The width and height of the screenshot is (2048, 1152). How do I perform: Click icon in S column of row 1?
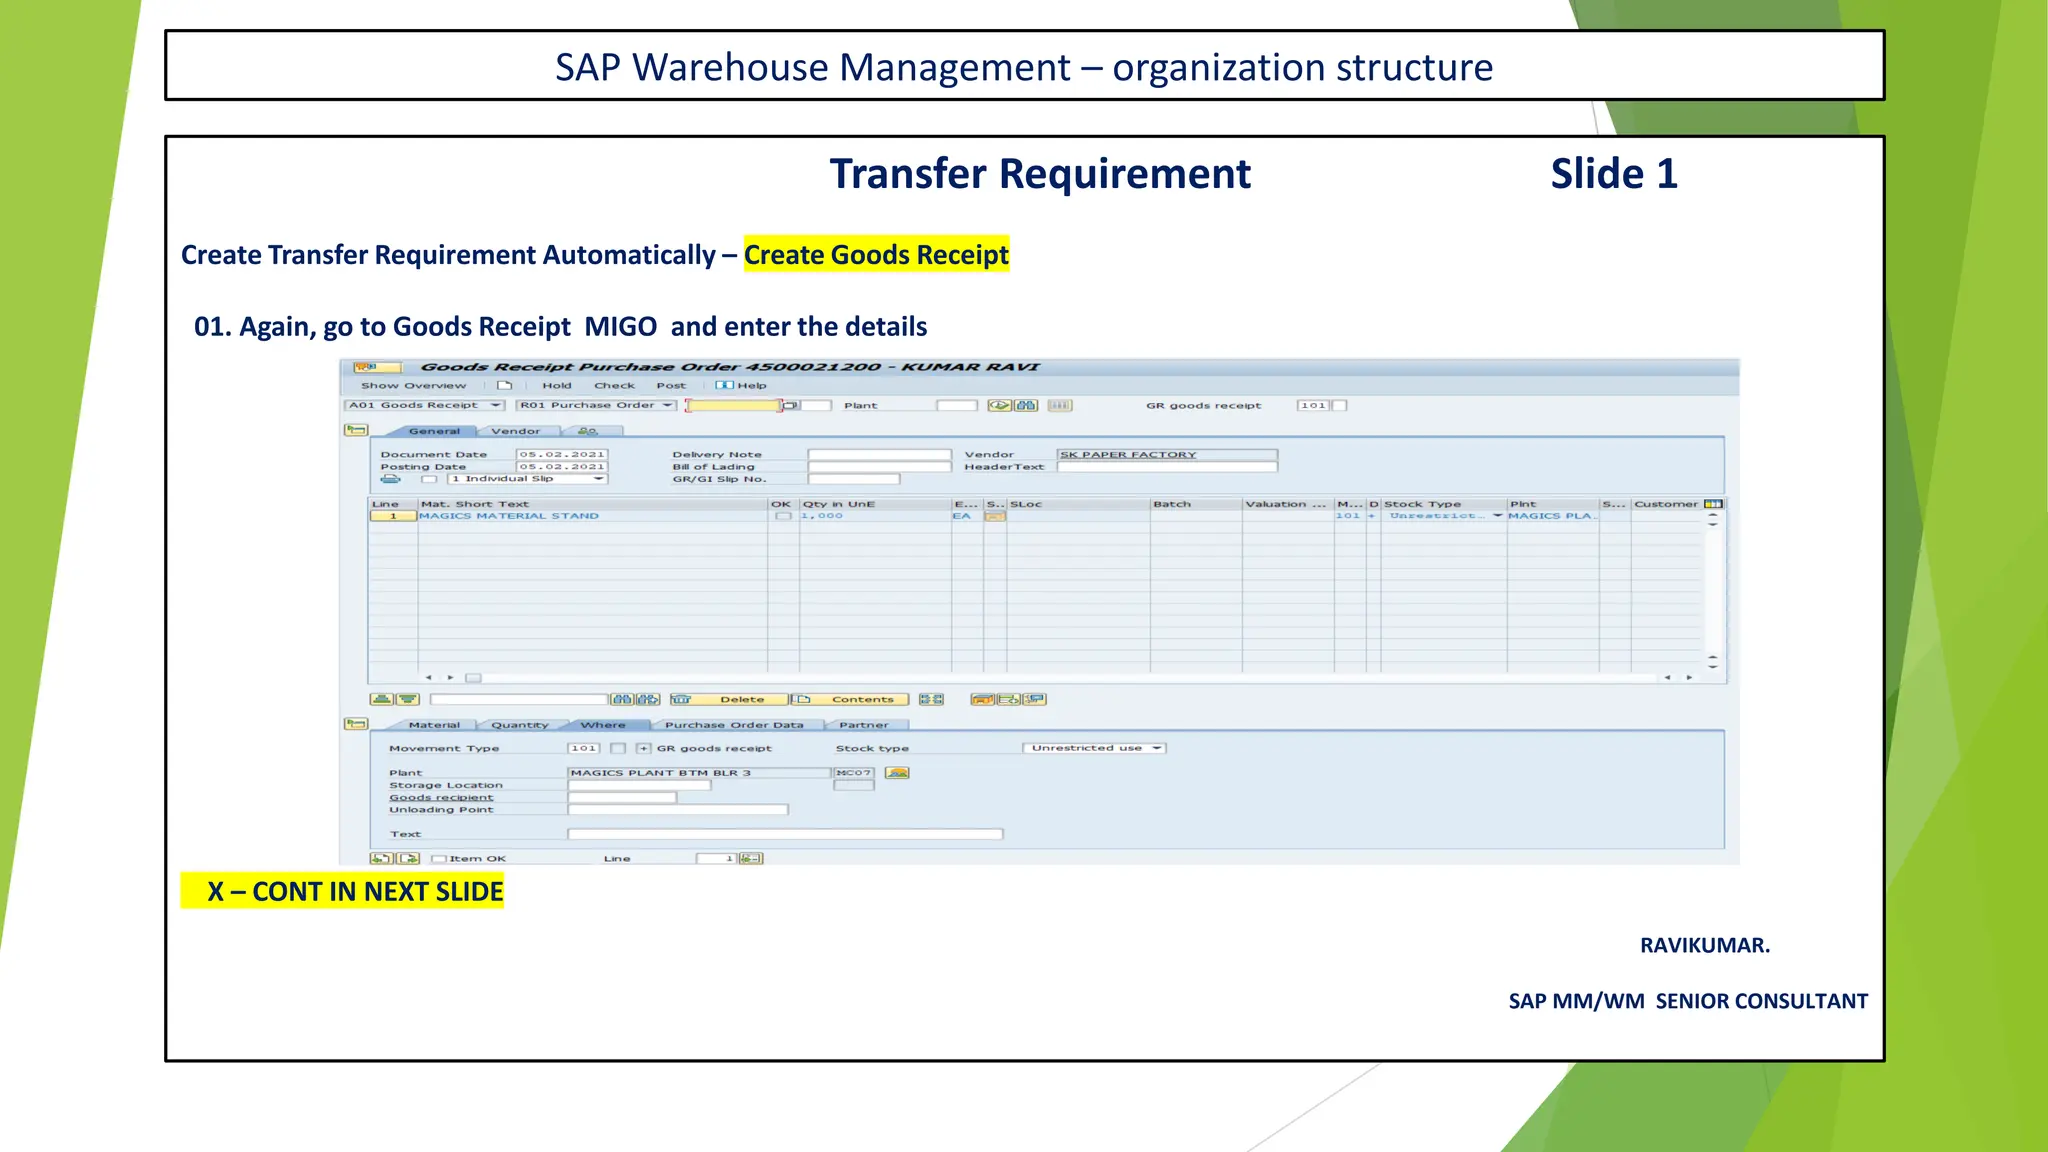pyautogui.click(x=995, y=516)
